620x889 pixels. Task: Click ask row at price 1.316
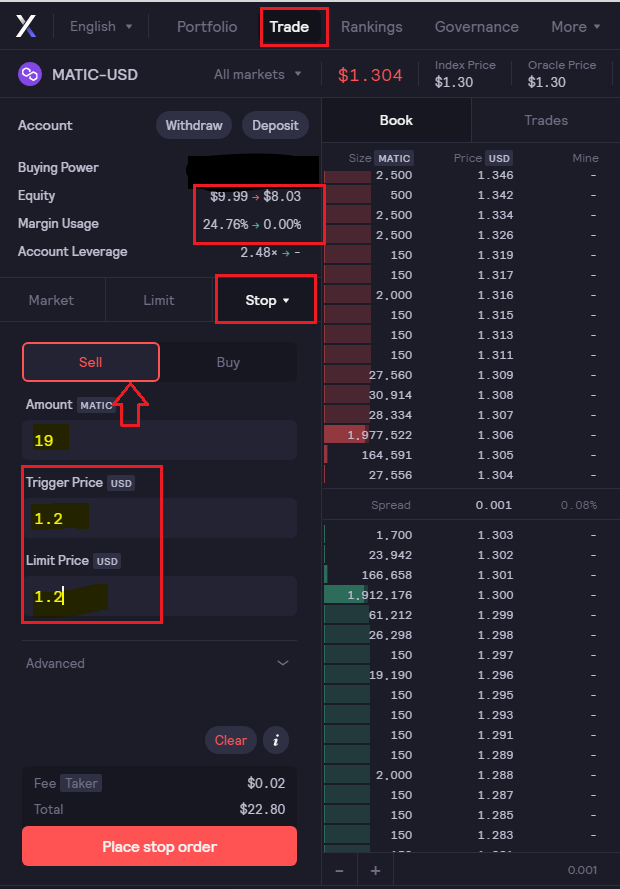[x=471, y=295]
